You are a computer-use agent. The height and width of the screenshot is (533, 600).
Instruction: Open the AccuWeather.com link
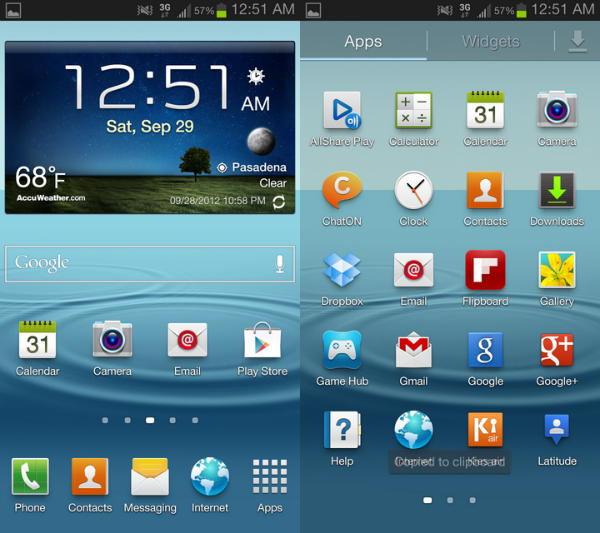coord(51,198)
